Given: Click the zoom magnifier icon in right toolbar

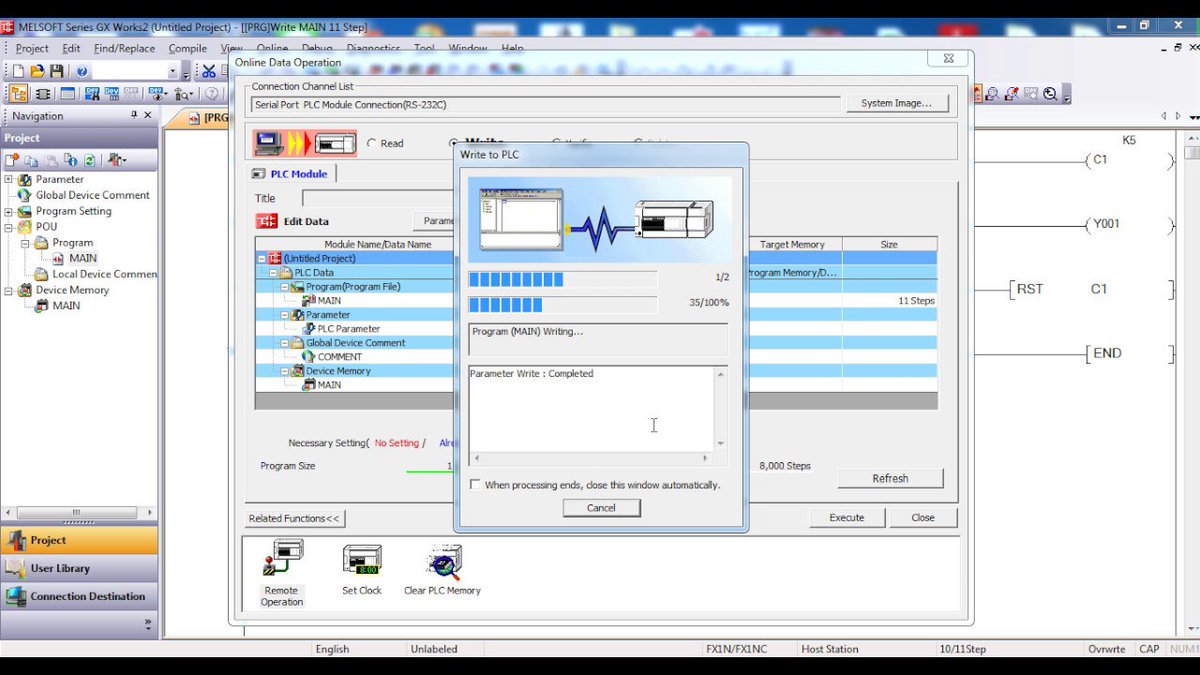Looking at the screenshot, I should 1050,94.
